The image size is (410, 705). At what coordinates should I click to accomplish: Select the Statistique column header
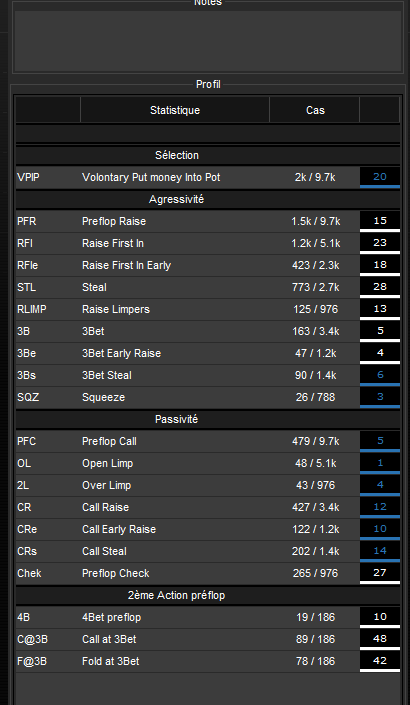click(175, 110)
